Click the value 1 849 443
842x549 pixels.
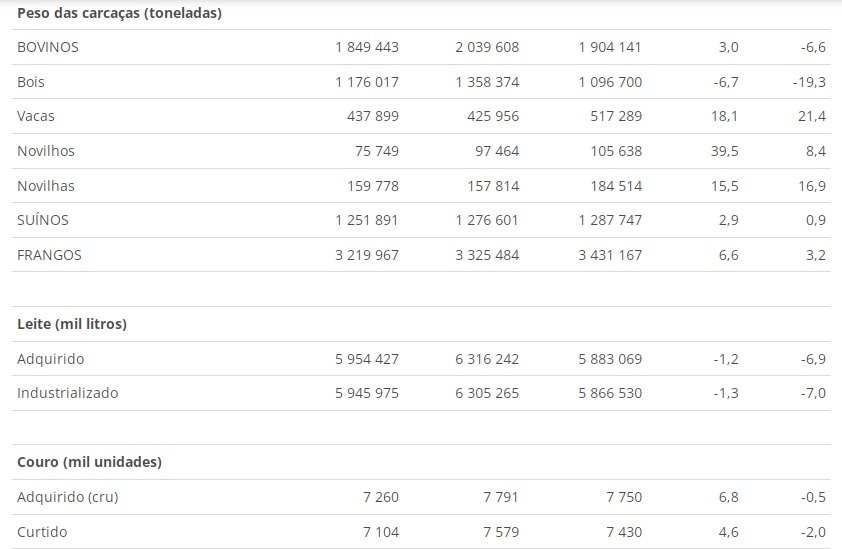click(367, 47)
